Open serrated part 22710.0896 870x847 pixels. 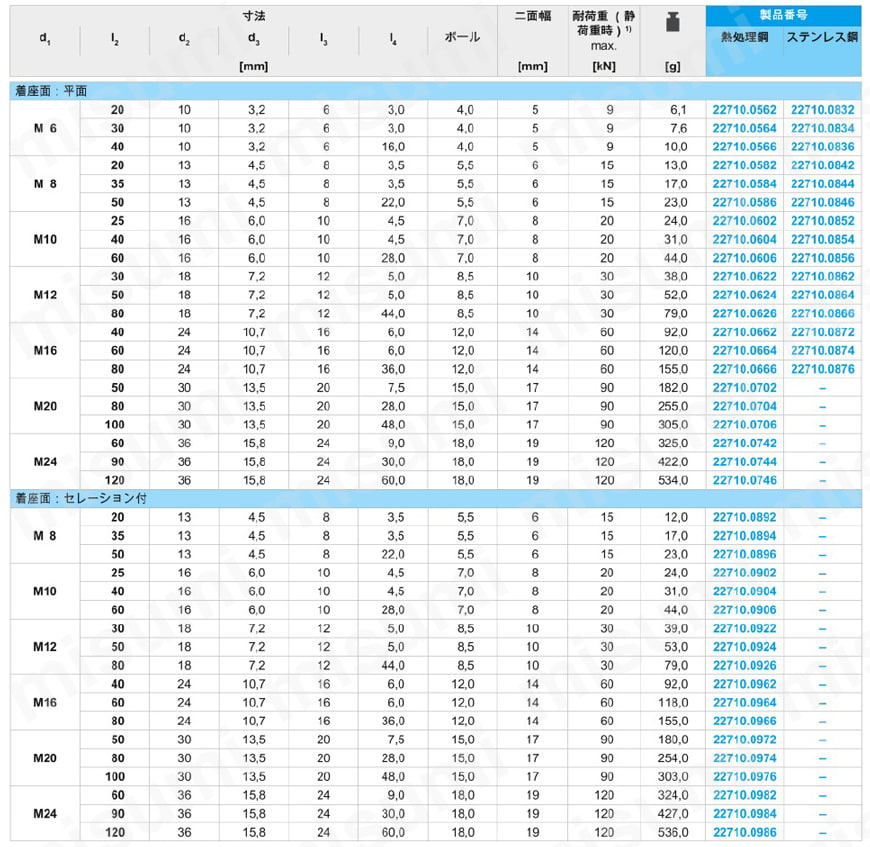click(745, 554)
